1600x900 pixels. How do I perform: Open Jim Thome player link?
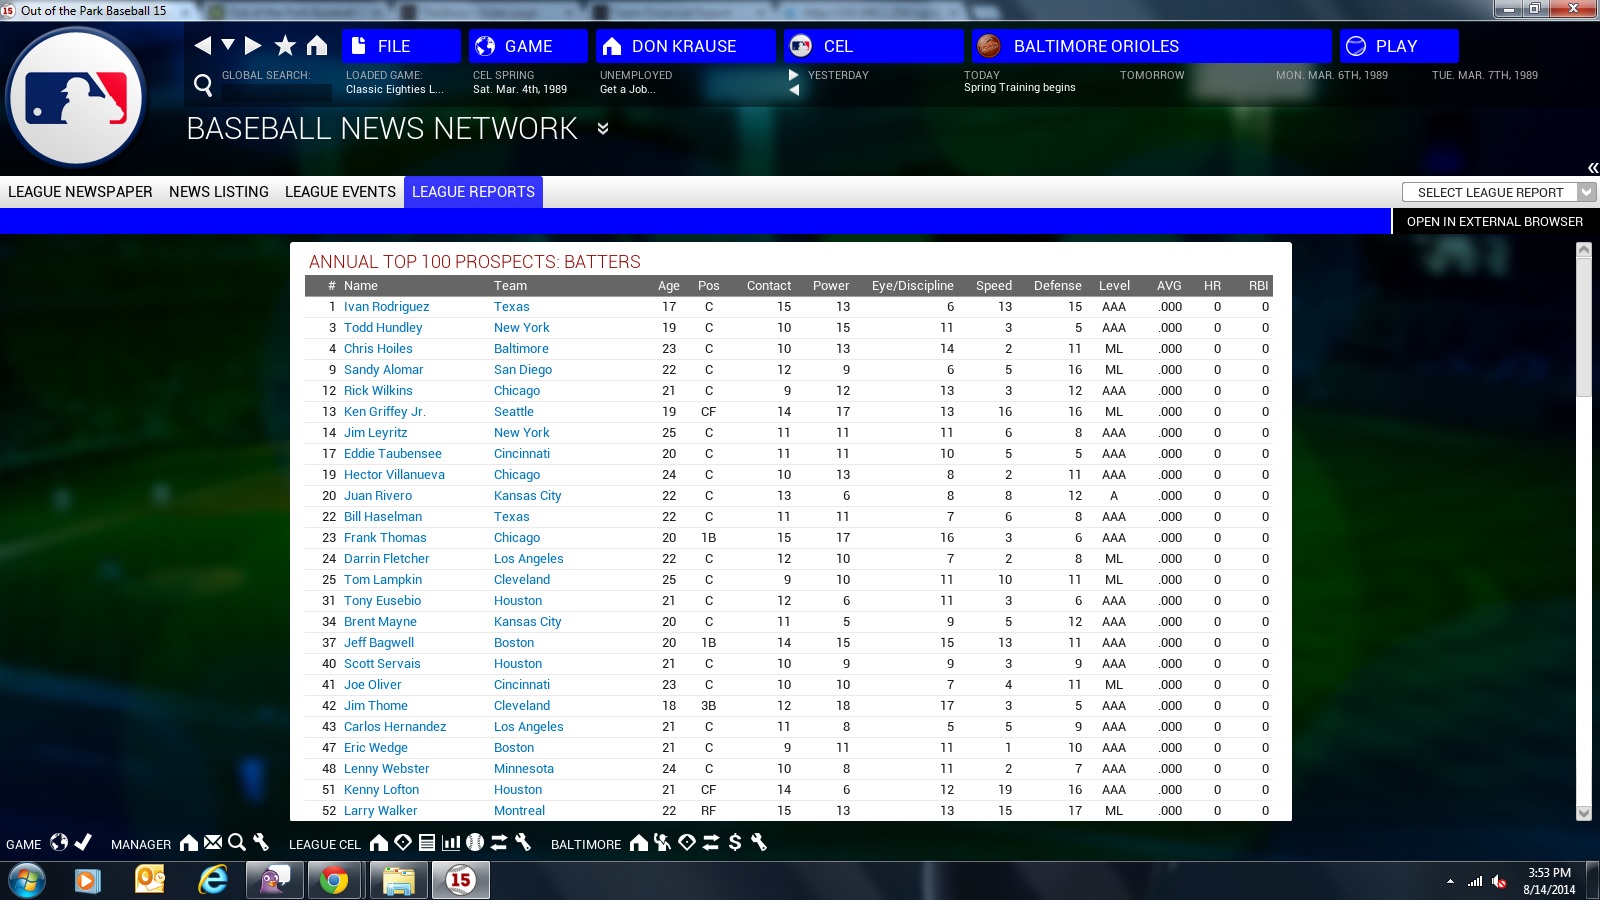(x=376, y=706)
